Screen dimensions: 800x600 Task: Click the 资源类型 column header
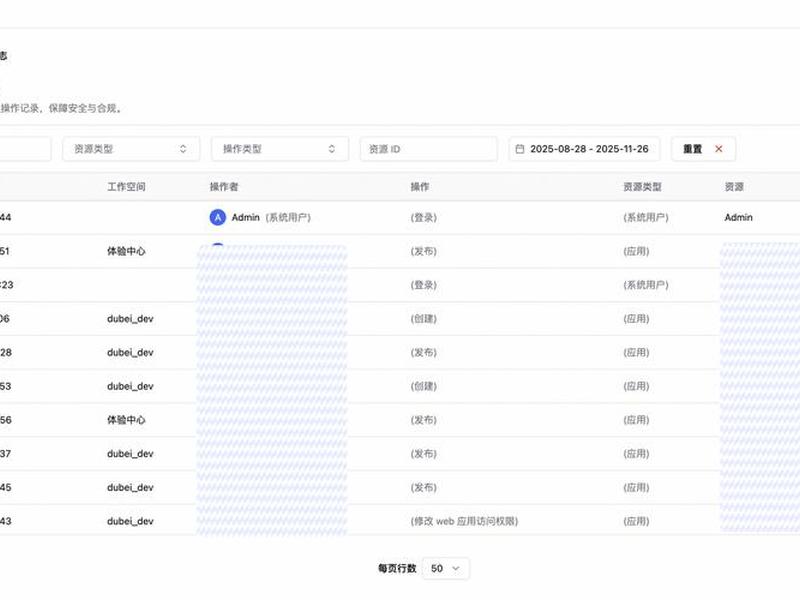point(642,187)
